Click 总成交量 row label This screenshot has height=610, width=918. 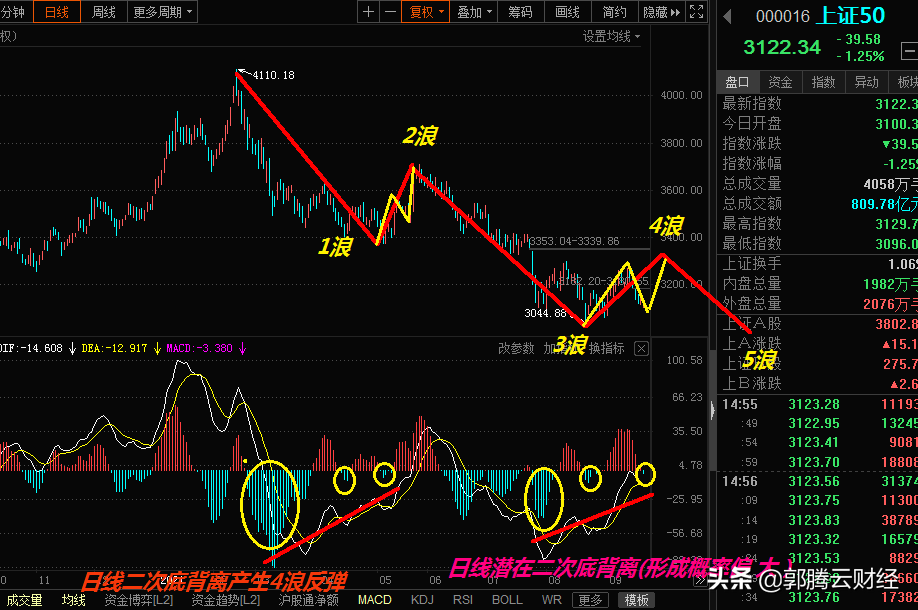752,184
